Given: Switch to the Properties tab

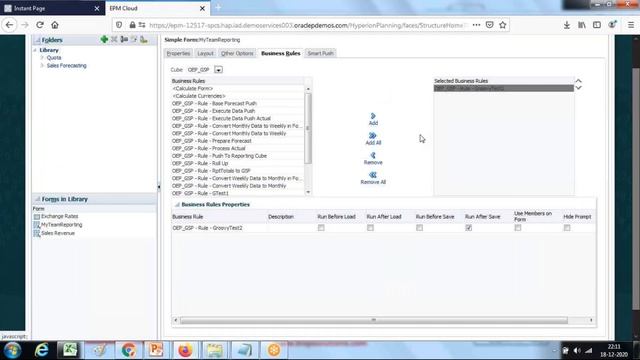Looking at the screenshot, I should click(x=178, y=53).
